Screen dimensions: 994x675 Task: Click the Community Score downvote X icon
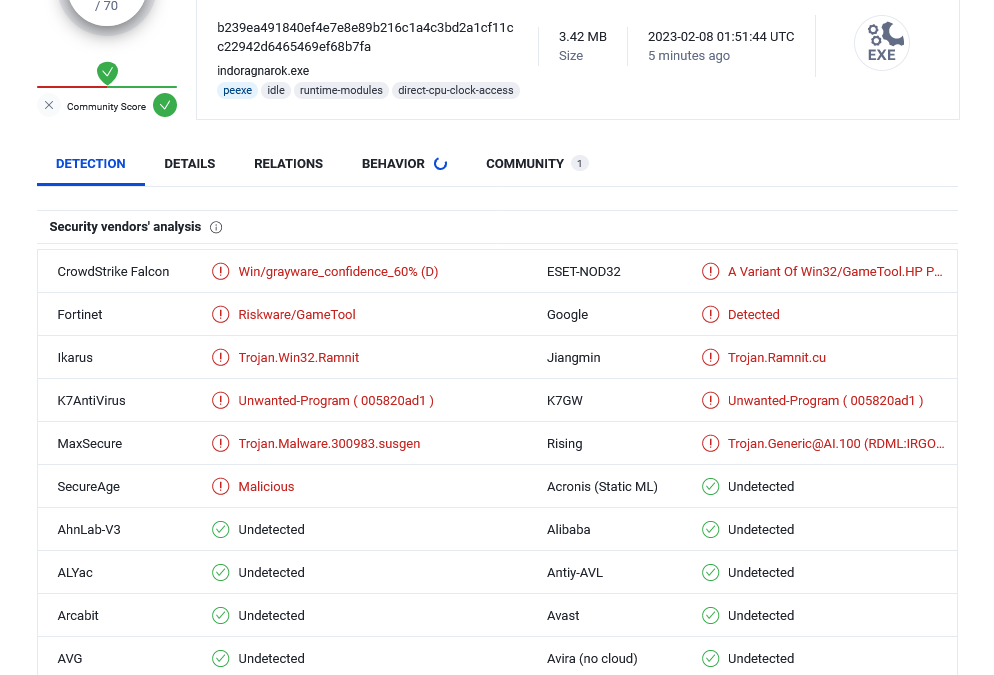tap(49, 105)
